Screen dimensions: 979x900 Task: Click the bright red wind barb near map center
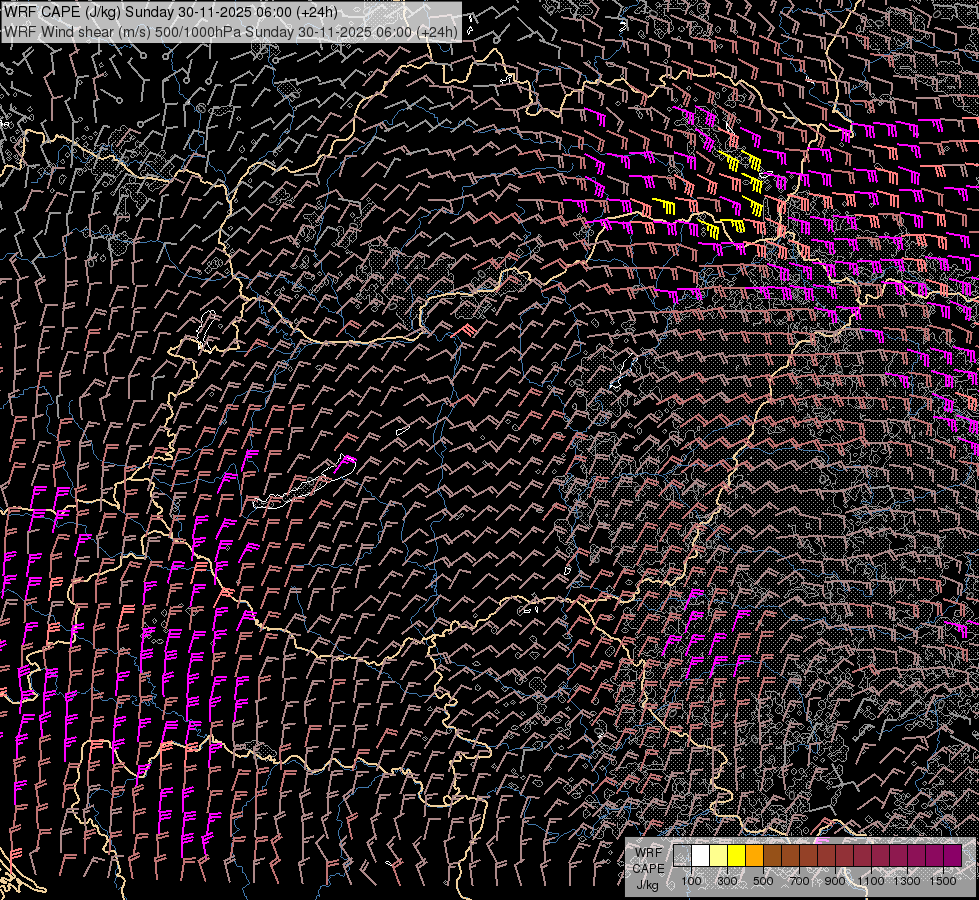(x=466, y=330)
